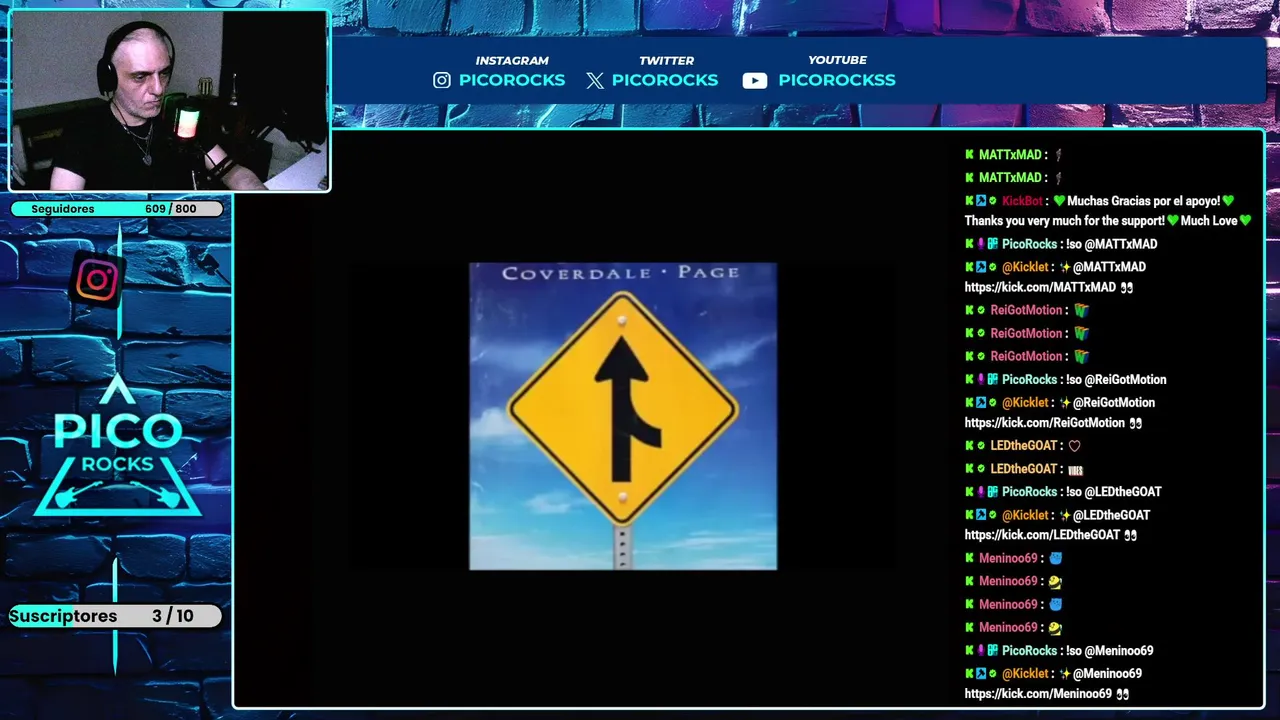Click Kicklet's '@MATTxMAD' mention
The height and width of the screenshot is (720, 1280).
click(x=1109, y=267)
